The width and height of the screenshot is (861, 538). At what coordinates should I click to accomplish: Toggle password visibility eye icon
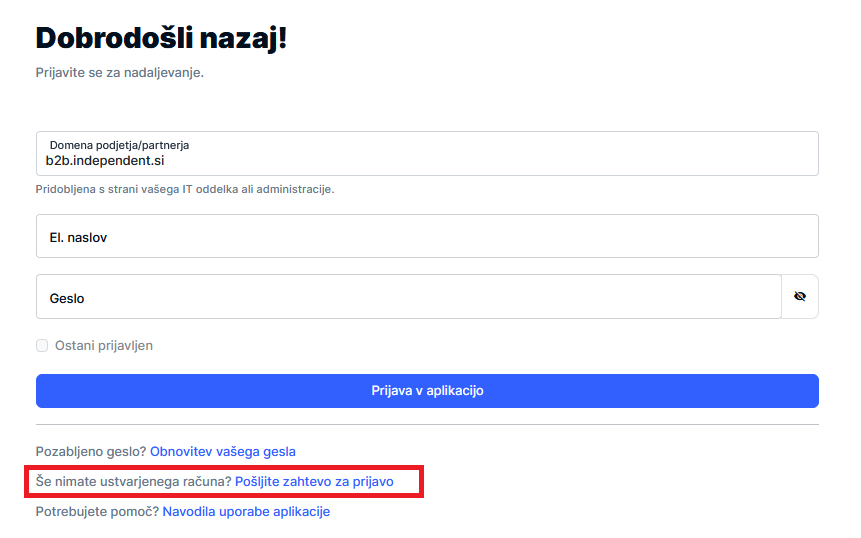[799, 297]
